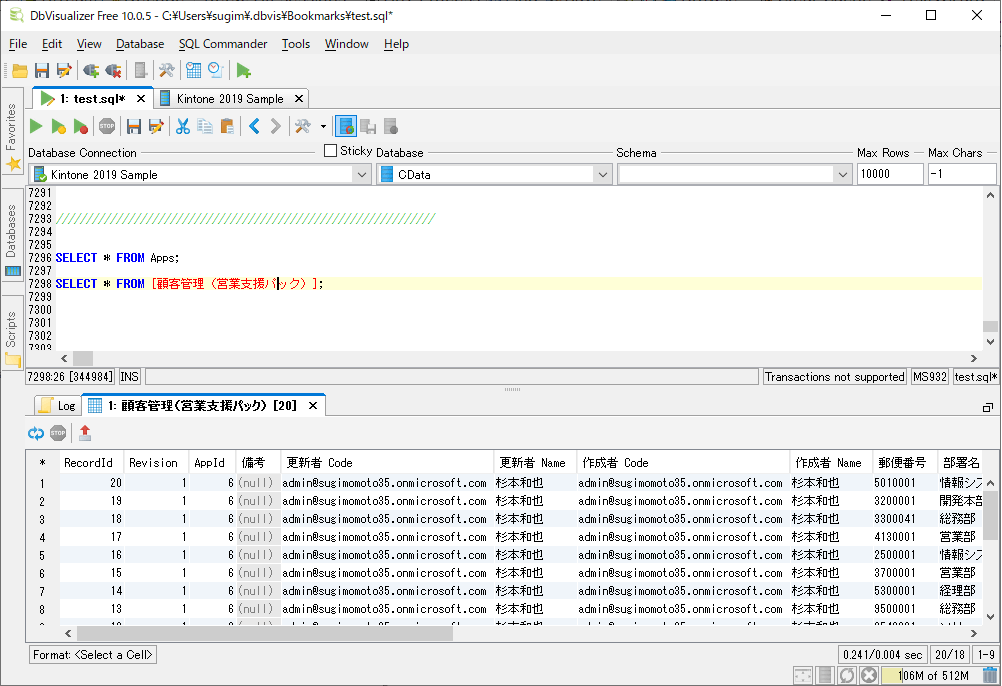
Task: Switch to Kintone 2019 Sample tab
Action: 230,98
